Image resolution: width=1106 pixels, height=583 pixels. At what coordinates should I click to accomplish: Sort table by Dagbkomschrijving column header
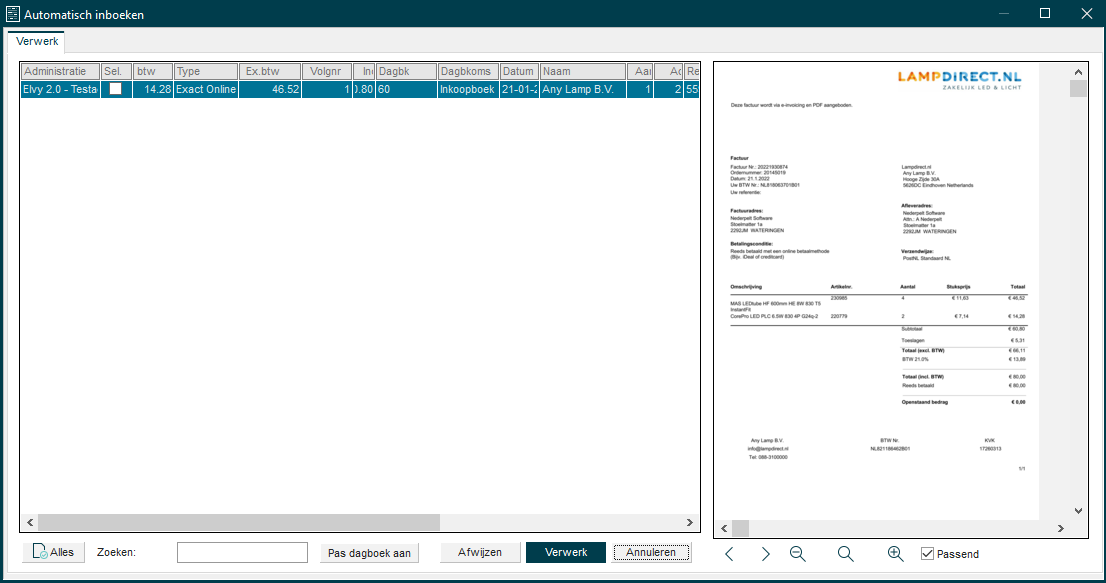(x=467, y=72)
